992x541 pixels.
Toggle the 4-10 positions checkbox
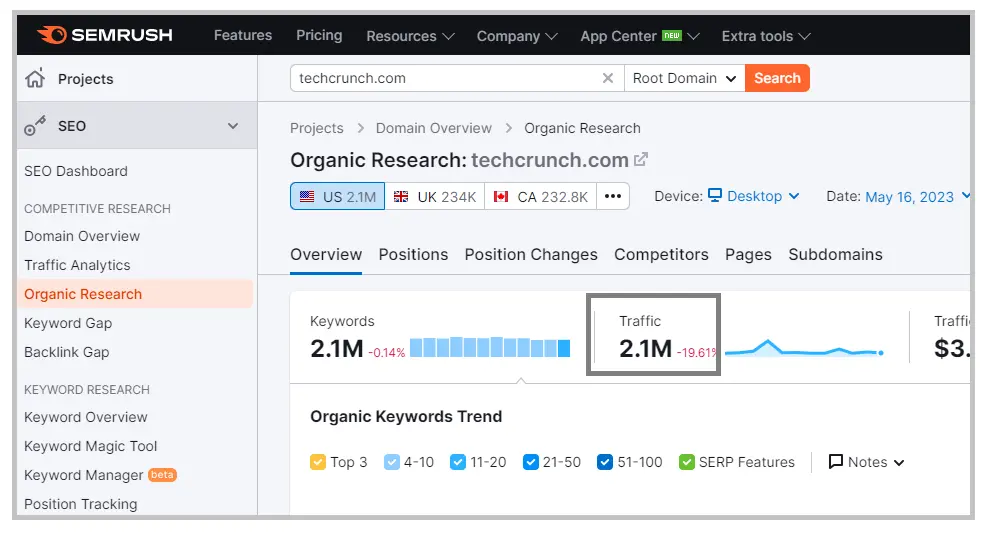(392, 462)
